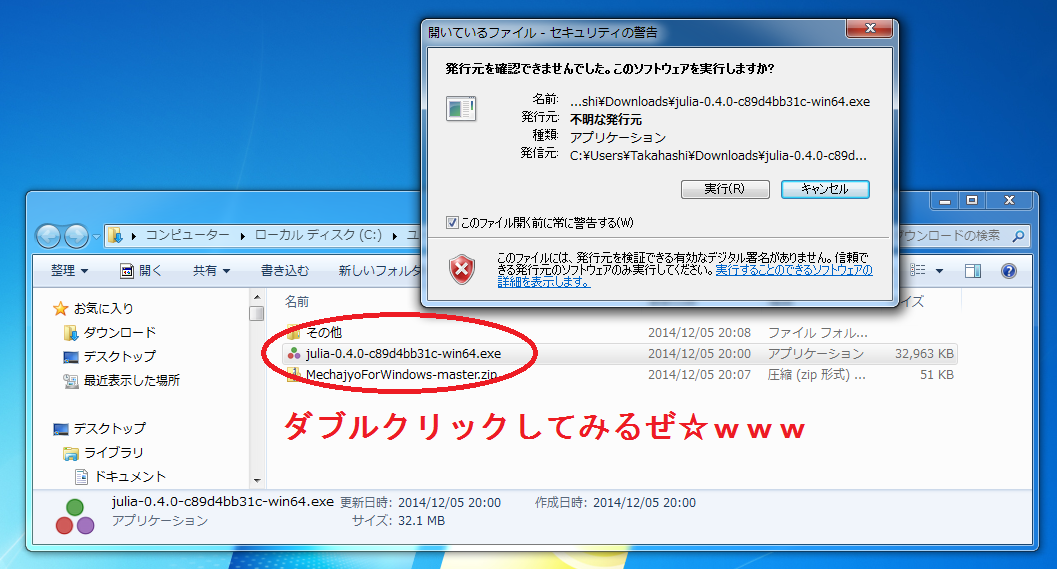Click 新しいフォルダー in the toolbar
This screenshot has width=1057, height=569.
coord(381,270)
